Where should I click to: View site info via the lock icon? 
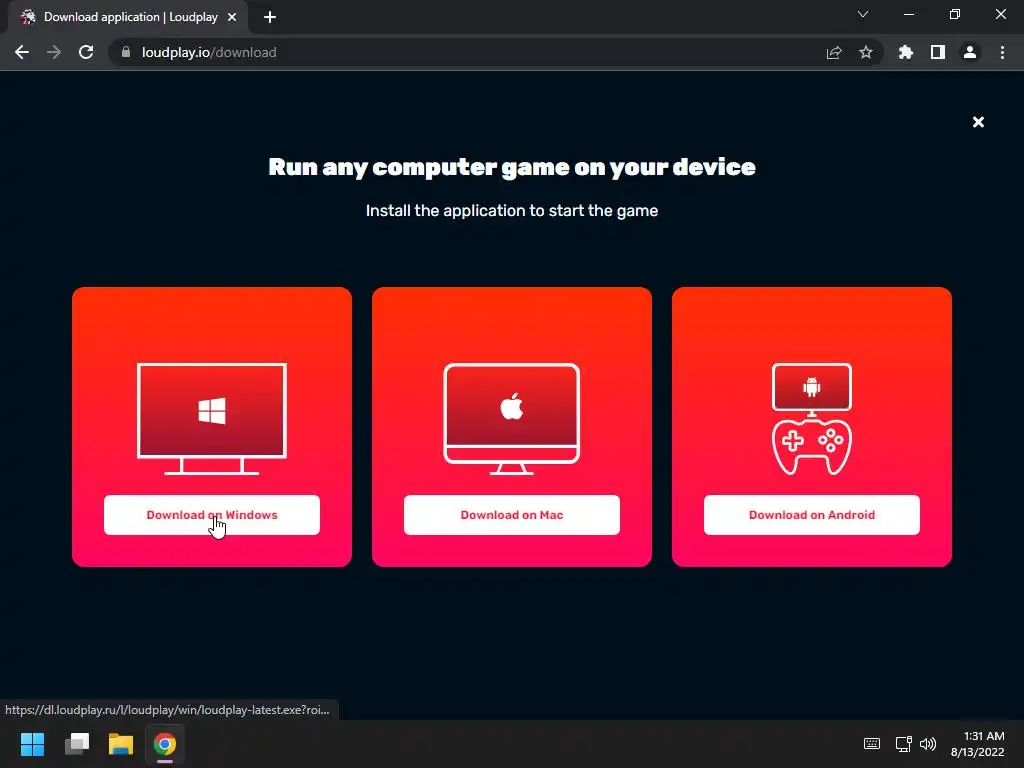[125, 52]
